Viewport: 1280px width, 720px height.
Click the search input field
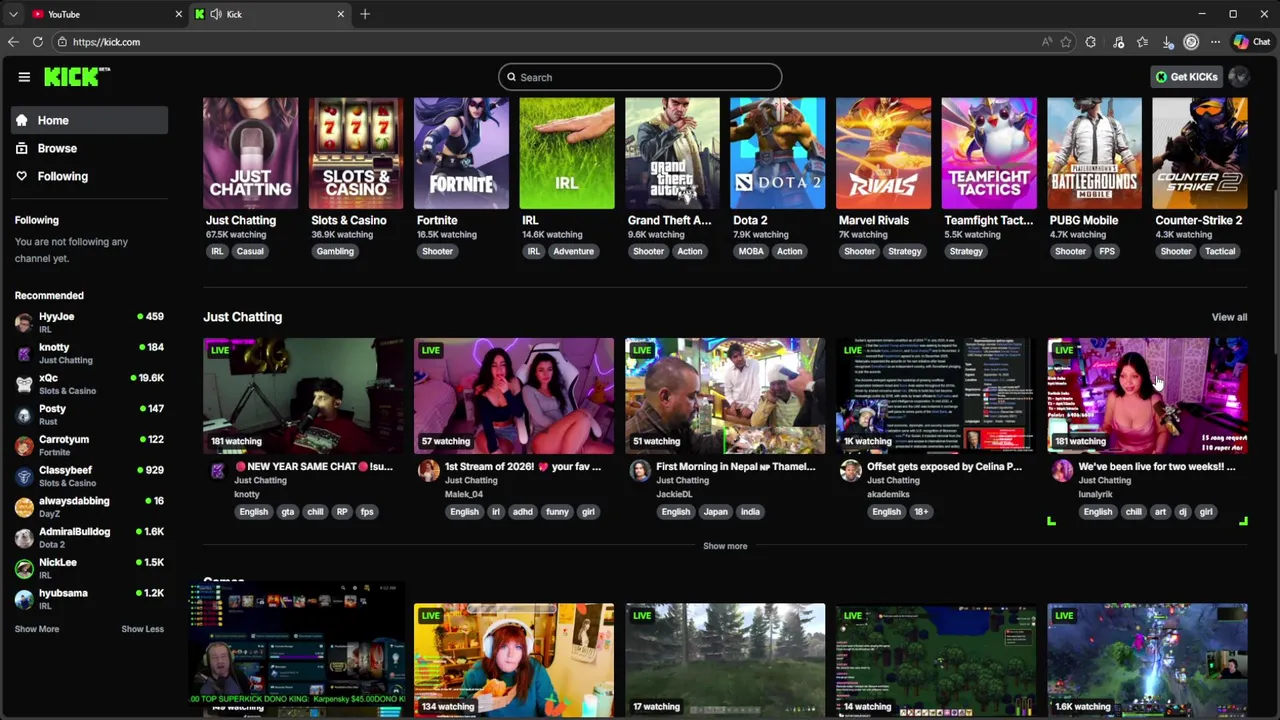pos(640,77)
